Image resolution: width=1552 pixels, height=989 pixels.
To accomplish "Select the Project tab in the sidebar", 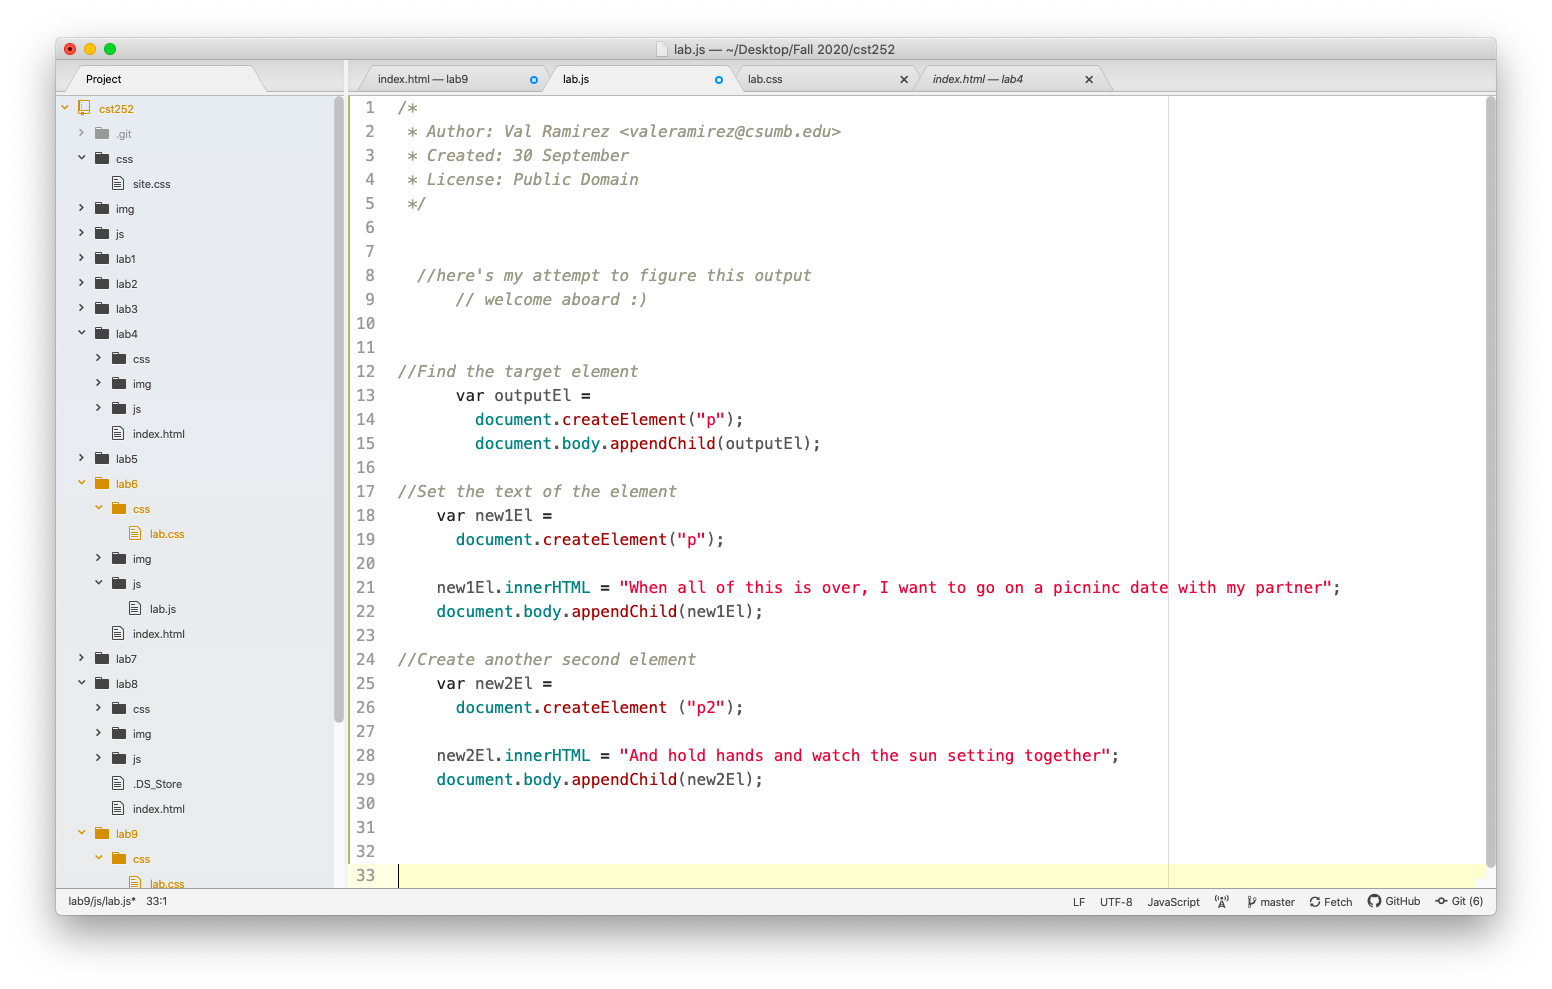I will tap(103, 78).
